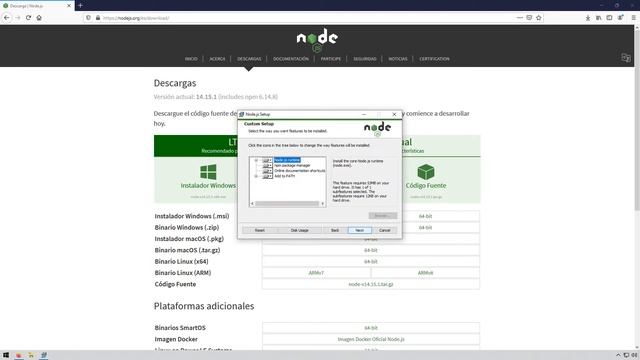640x360 pixels.
Task: Select npm package manager tree item
Action: coord(292,166)
